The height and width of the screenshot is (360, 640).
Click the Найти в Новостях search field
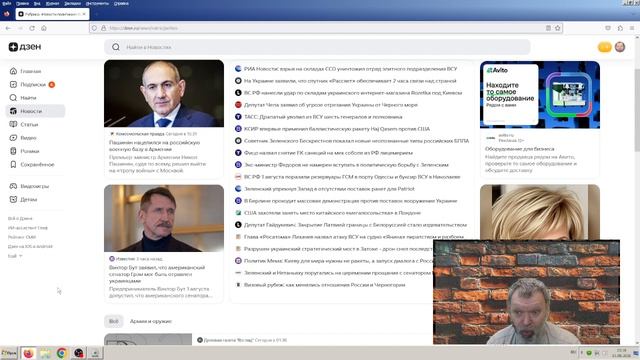tap(317, 47)
